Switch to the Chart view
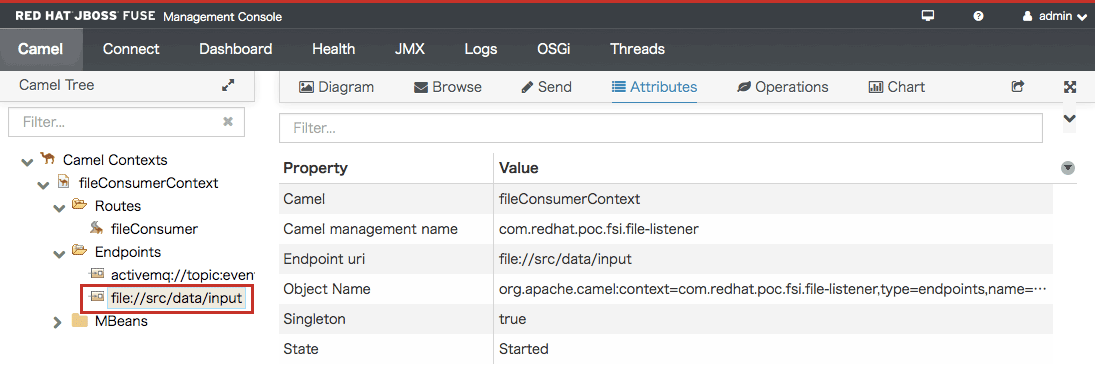 [x=897, y=87]
